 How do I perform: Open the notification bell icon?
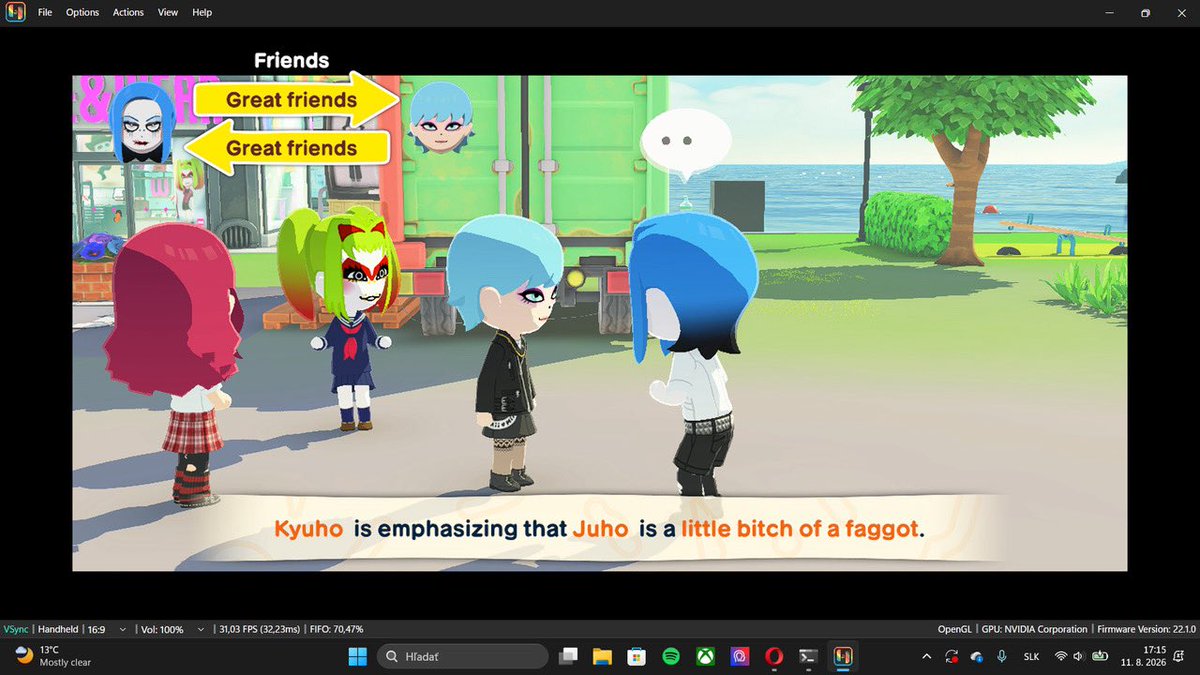click(1181, 656)
